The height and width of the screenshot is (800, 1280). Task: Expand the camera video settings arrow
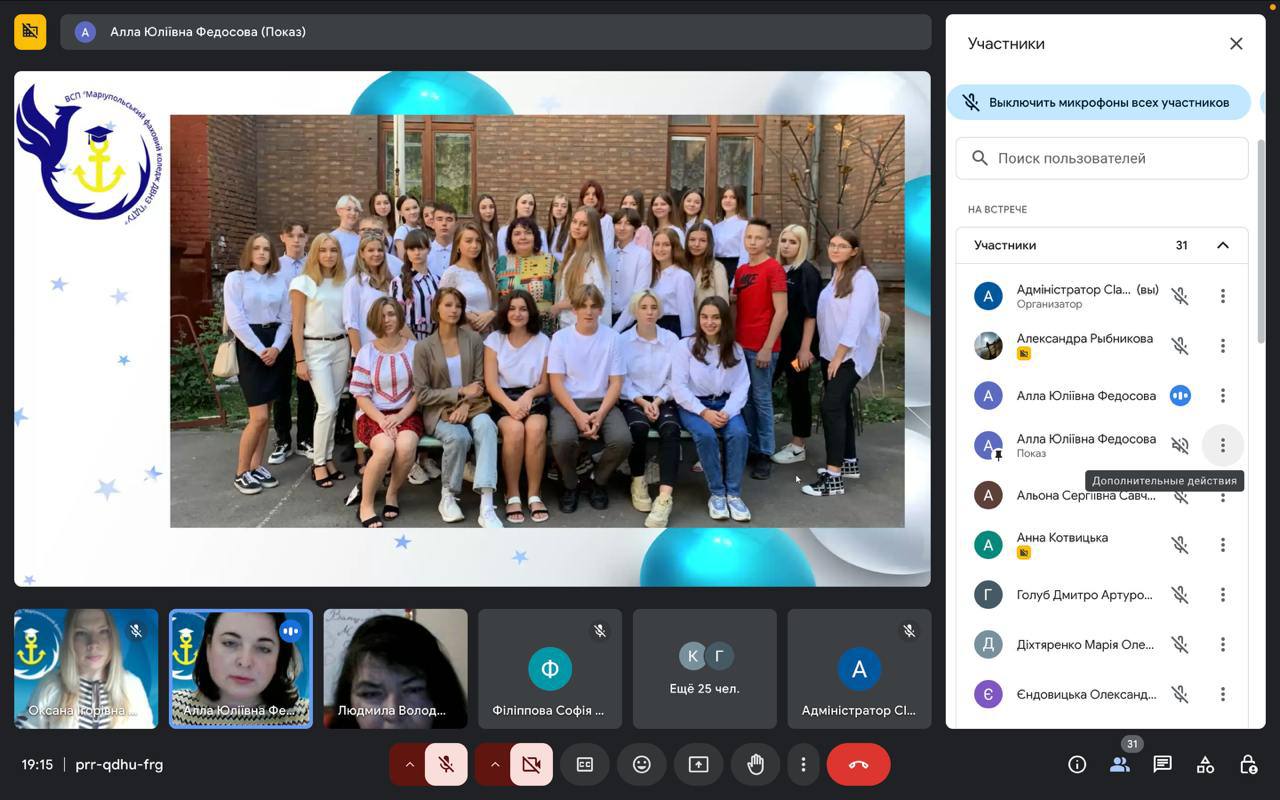[494, 764]
